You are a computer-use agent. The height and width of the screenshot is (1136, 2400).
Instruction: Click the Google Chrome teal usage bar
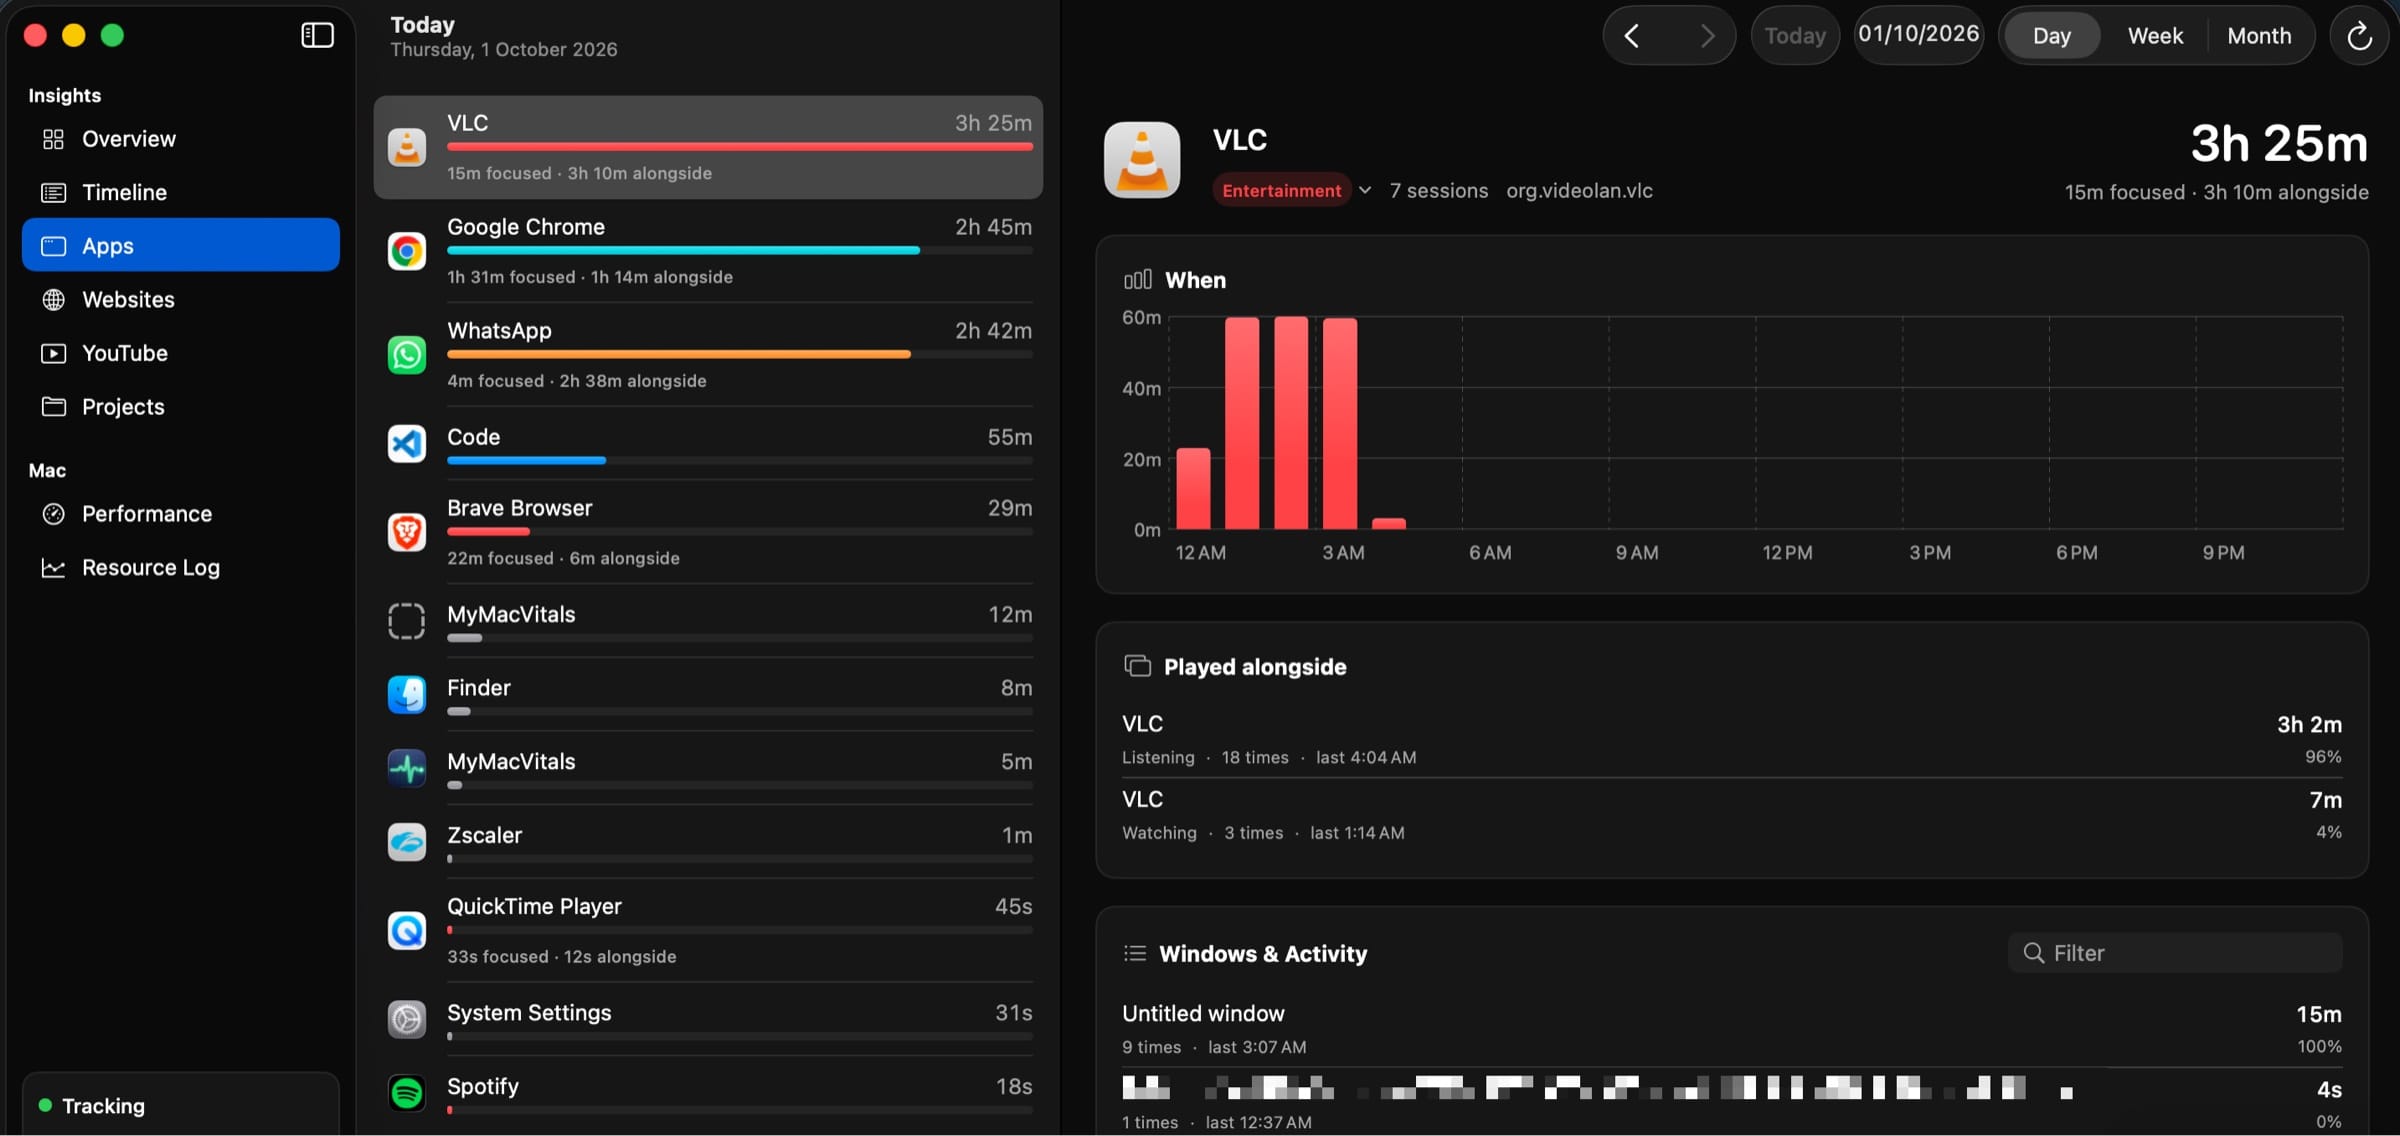[x=683, y=251]
